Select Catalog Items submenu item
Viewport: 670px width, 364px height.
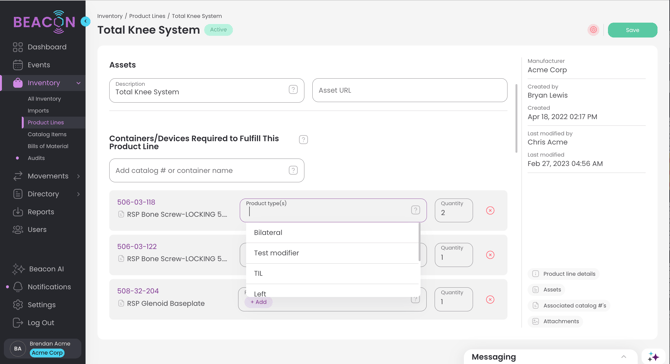tap(47, 134)
